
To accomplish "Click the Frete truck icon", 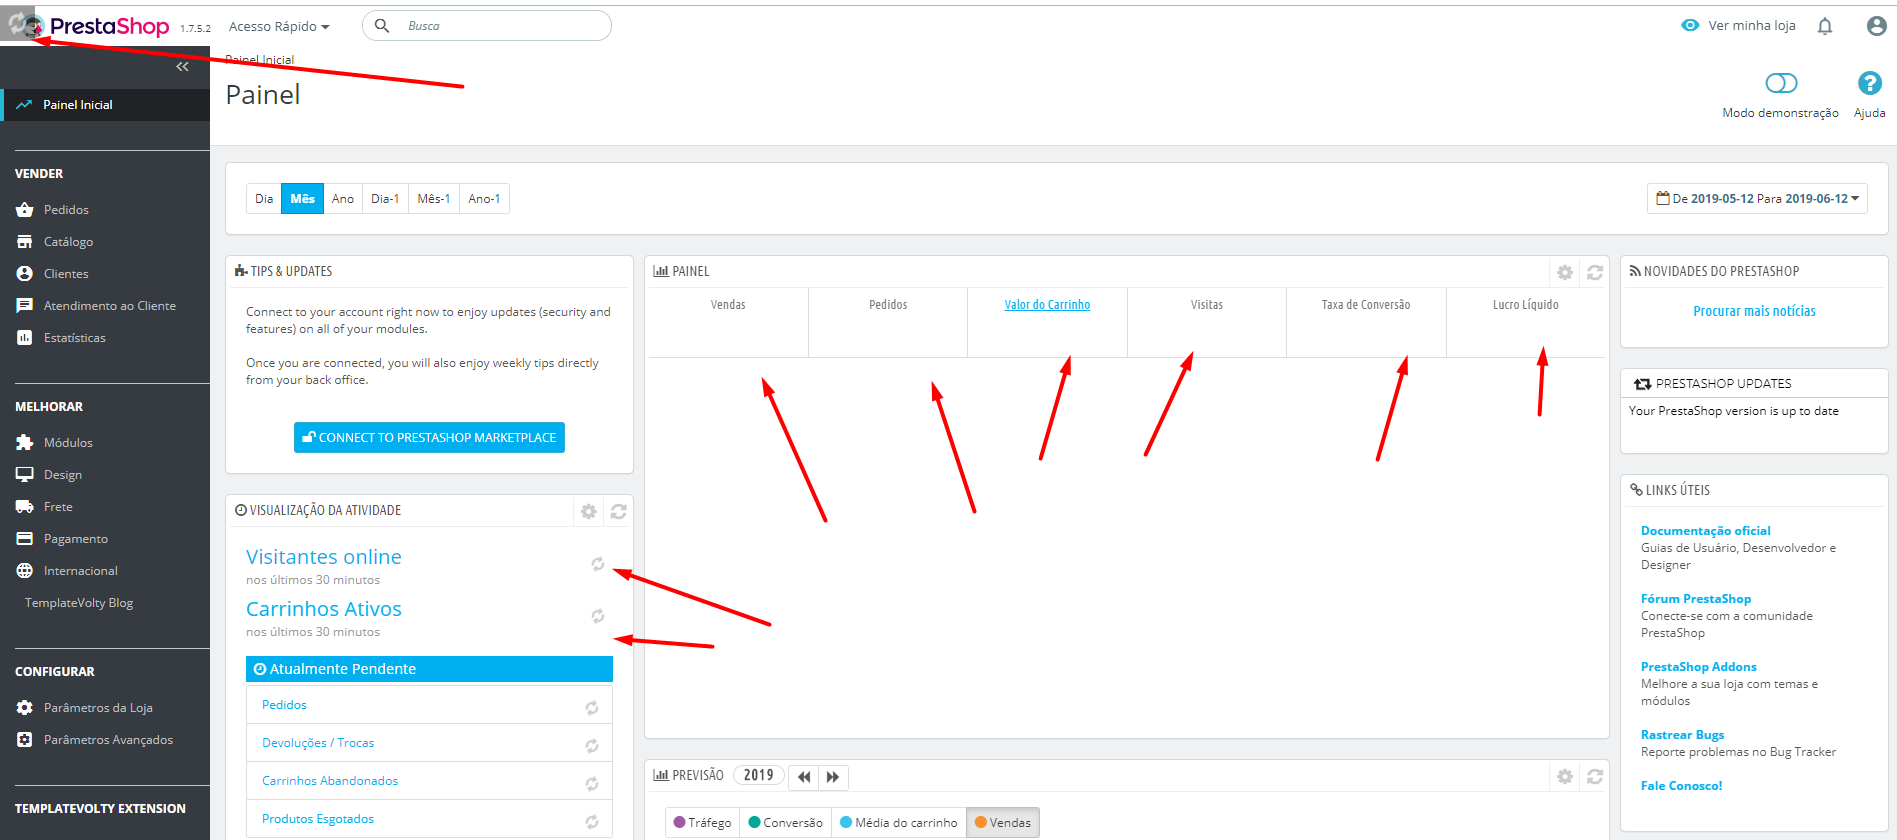I will (x=25, y=507).
